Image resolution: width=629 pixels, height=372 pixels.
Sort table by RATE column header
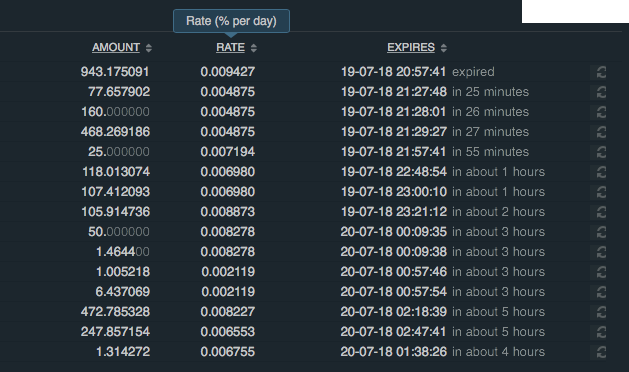230,47
